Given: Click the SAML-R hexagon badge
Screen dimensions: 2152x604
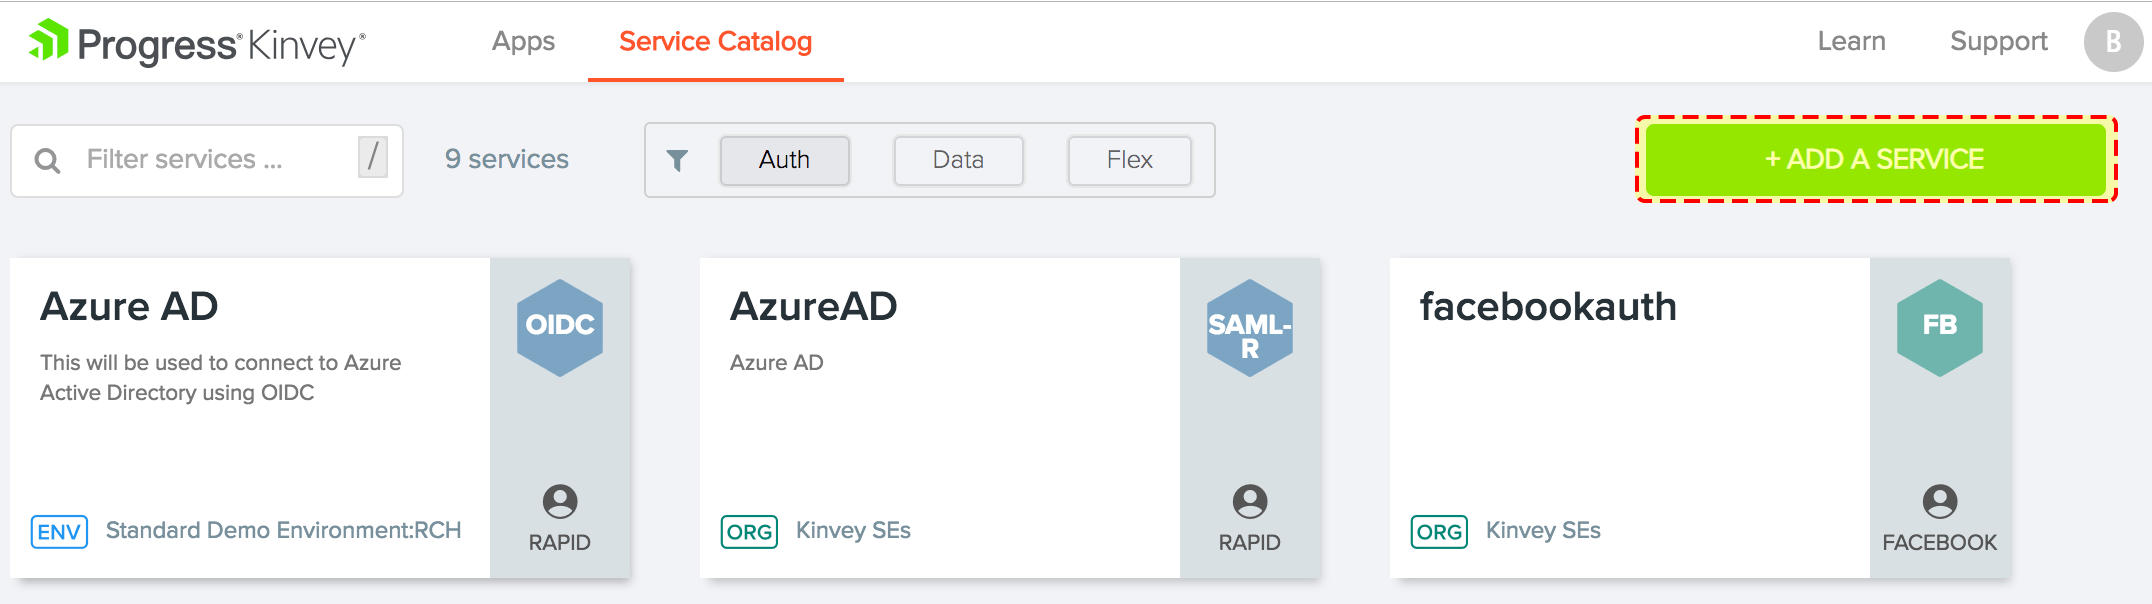Looking at the screenshot, I should point(1249,327).
